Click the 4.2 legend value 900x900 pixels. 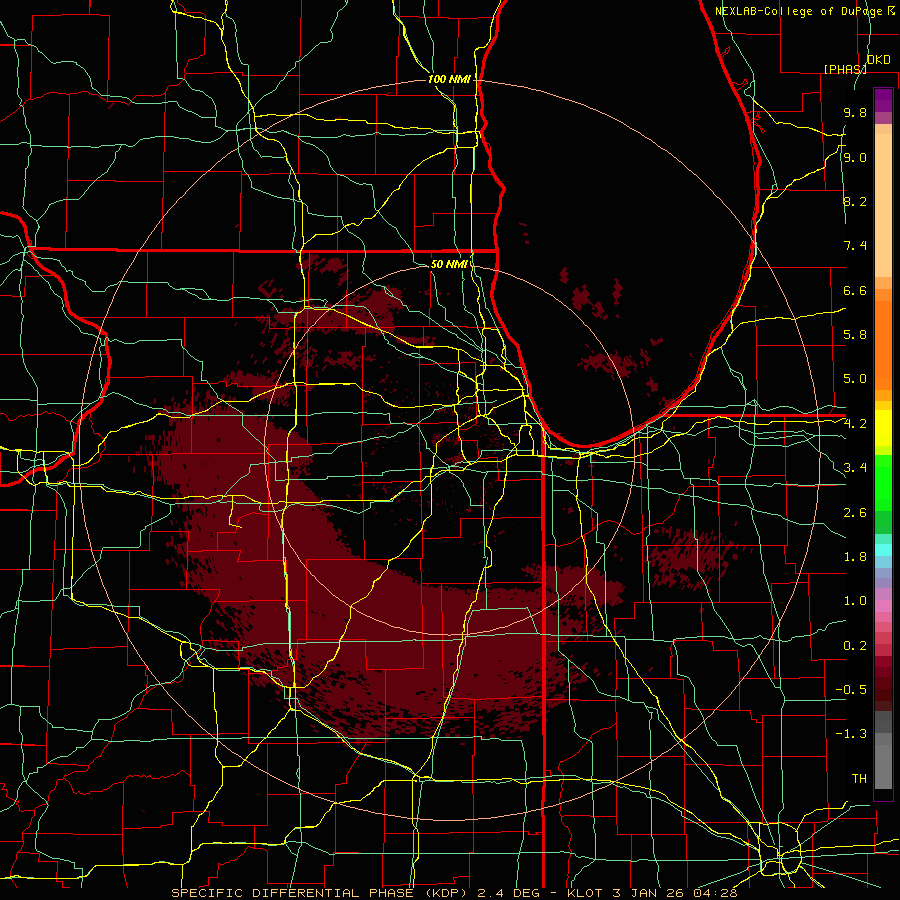pyautogui.click(x=855, y=424)
